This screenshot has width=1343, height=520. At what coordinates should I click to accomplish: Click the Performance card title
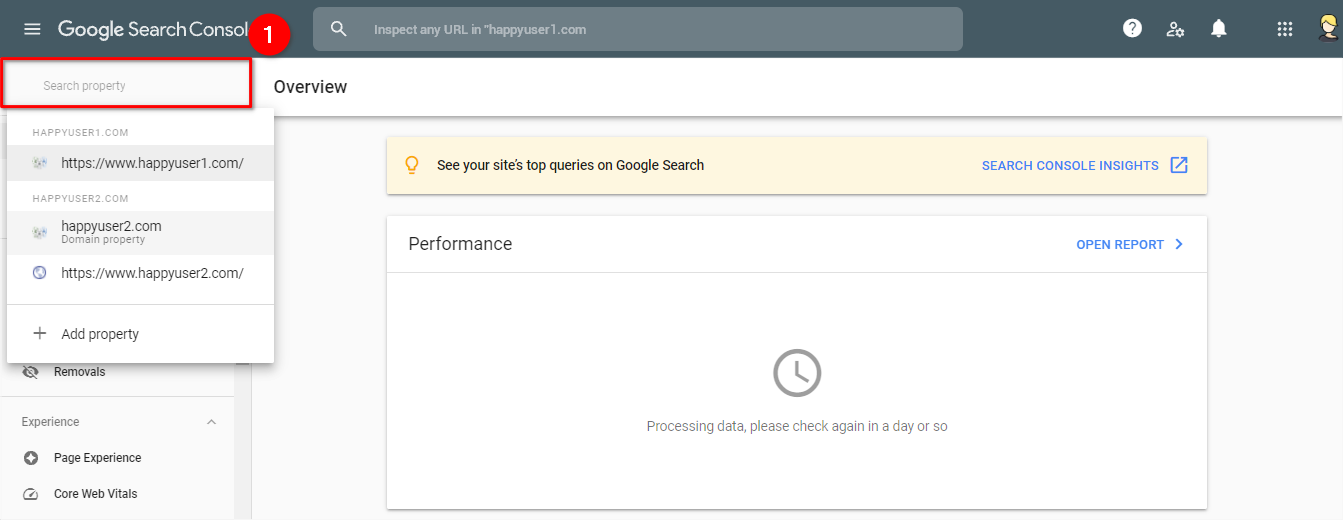[460, 244]
